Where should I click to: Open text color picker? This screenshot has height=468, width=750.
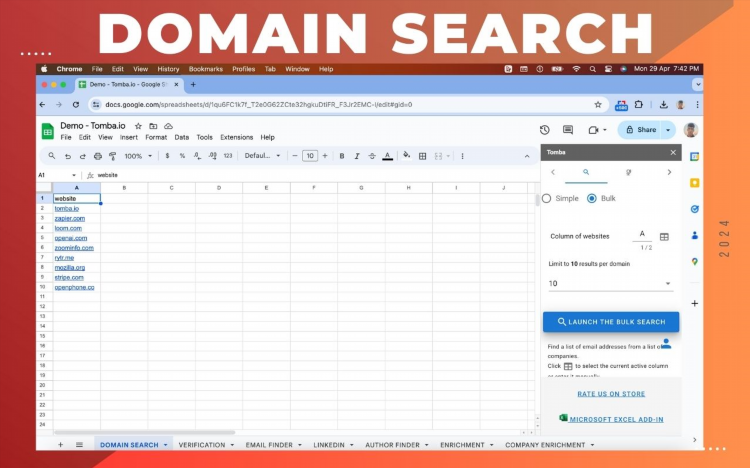tap(387, 156)
